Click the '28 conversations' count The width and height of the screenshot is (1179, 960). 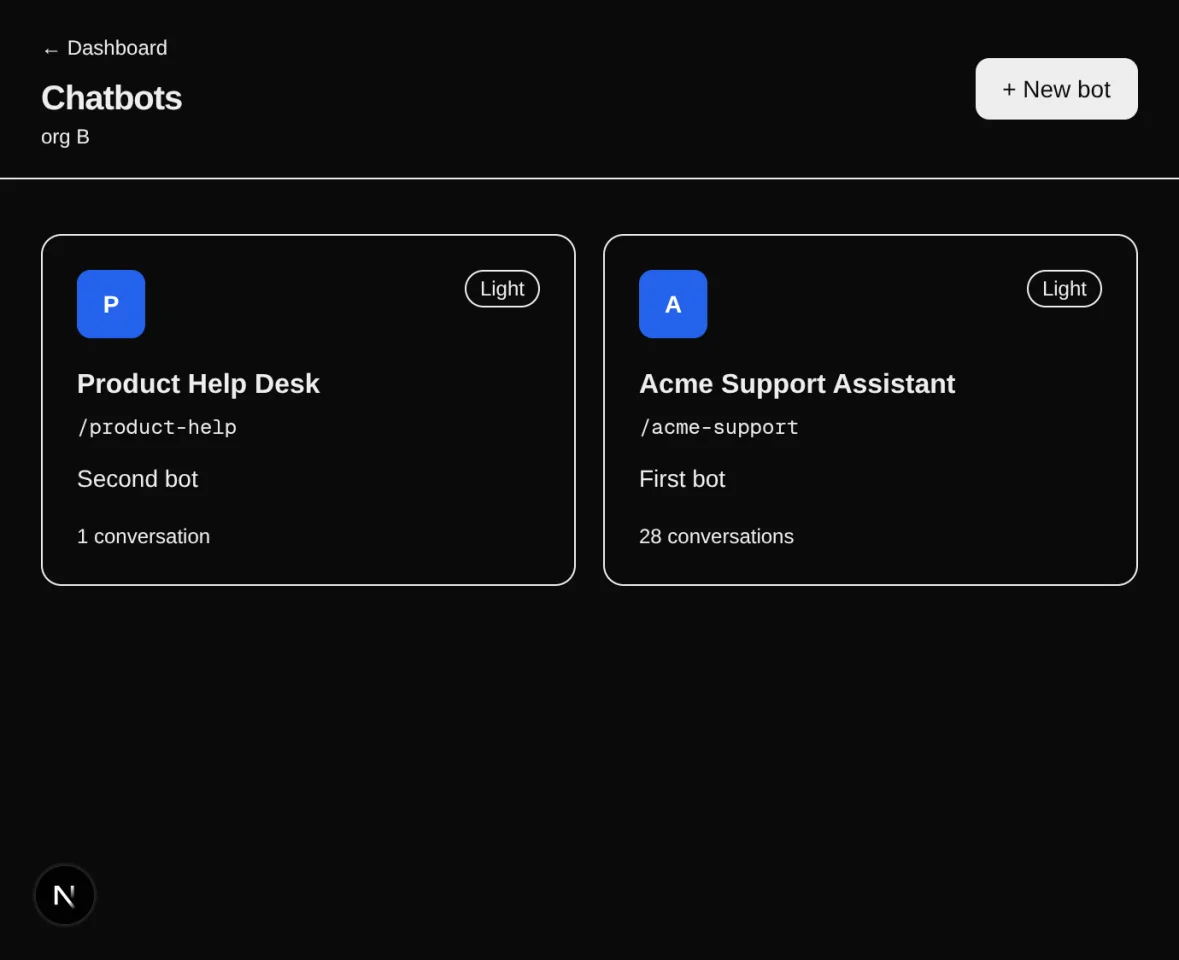tap(716, 536)
